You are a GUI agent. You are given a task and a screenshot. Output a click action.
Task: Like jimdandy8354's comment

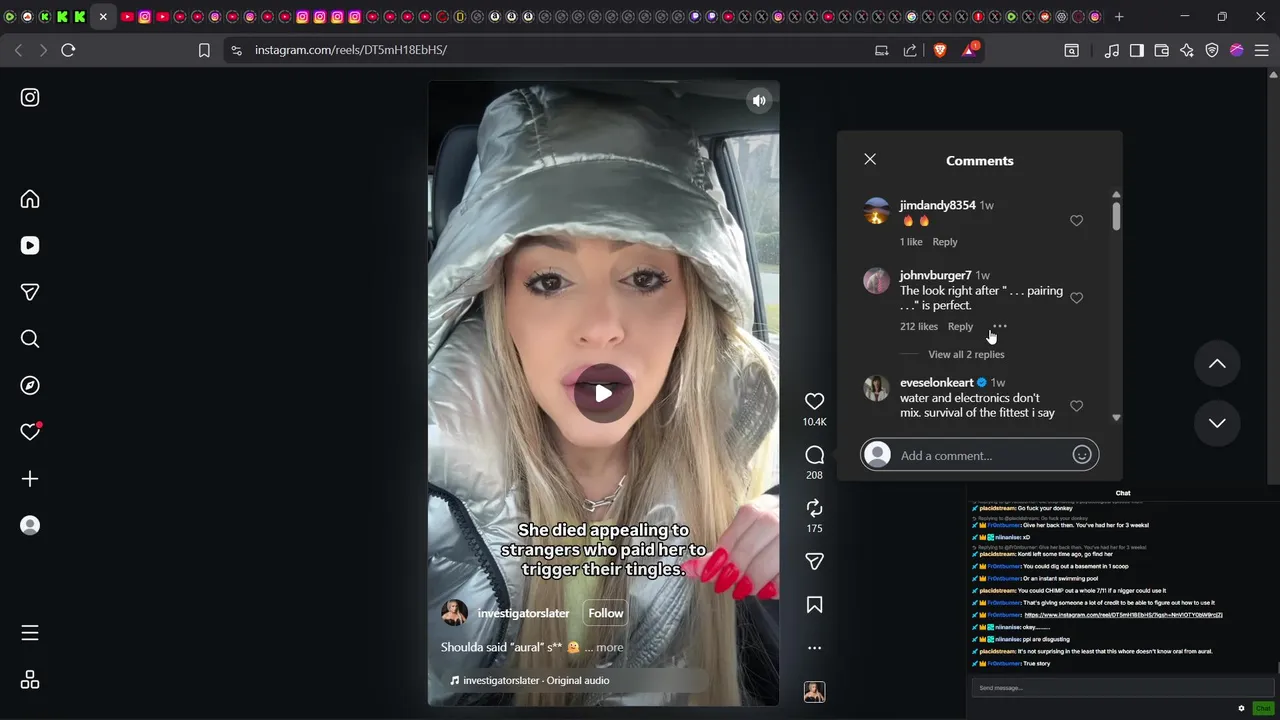click(1076, 220)
